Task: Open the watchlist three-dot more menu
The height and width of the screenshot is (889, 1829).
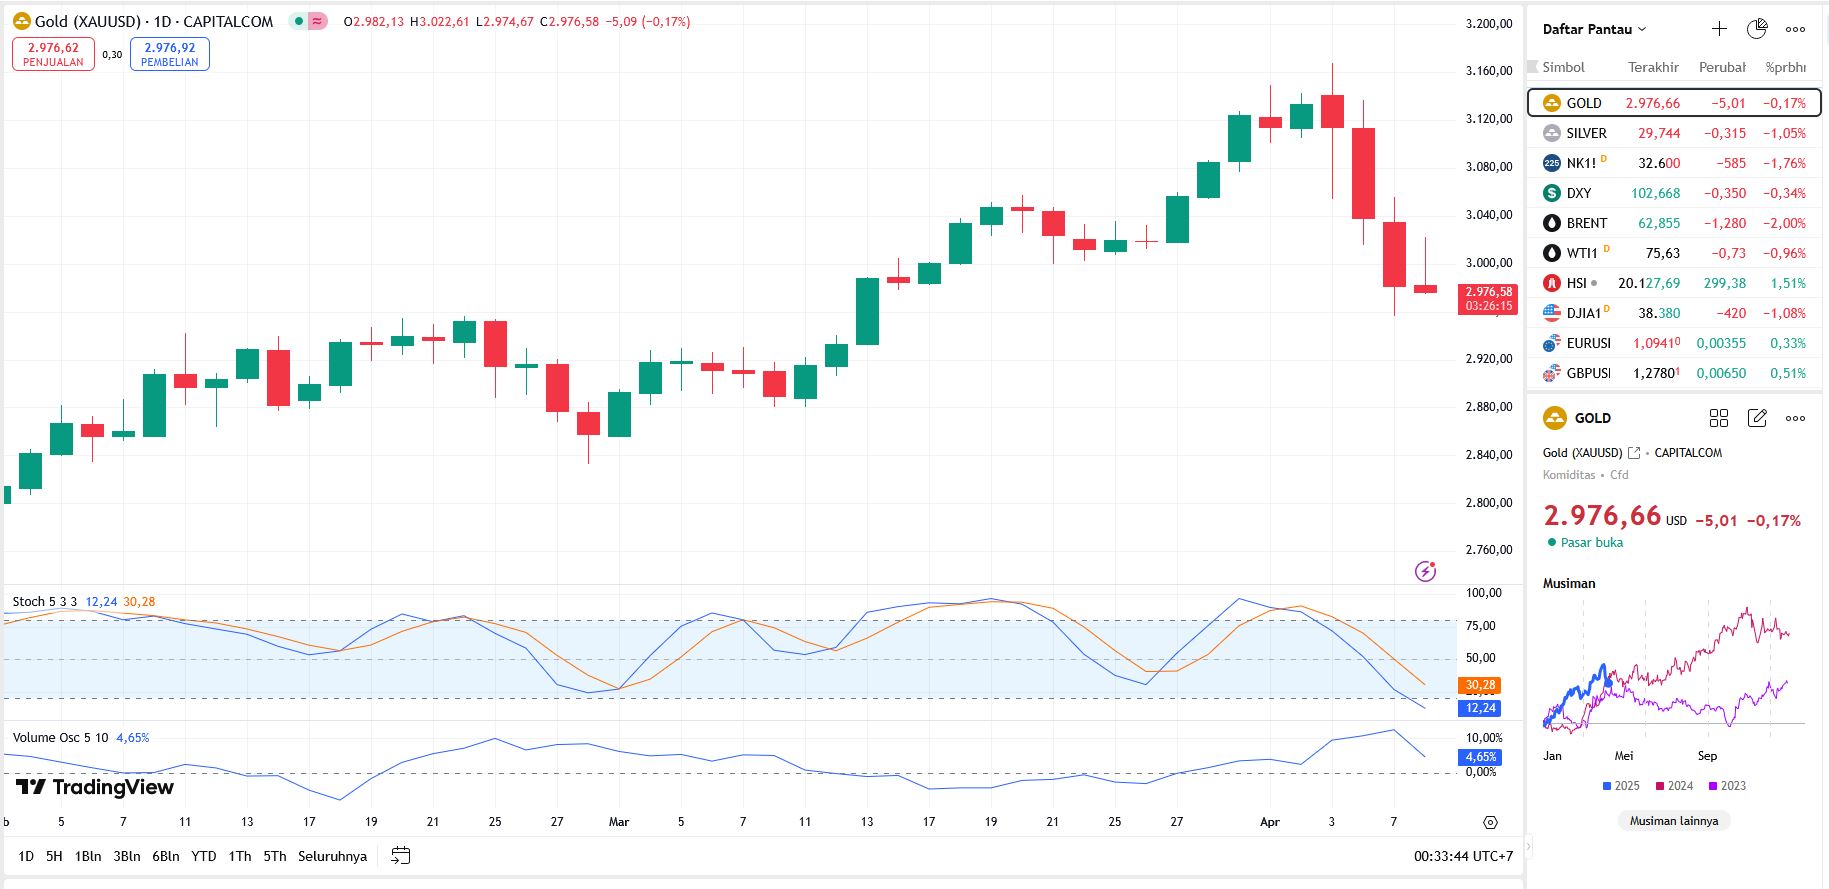Action: point(1796,29)
